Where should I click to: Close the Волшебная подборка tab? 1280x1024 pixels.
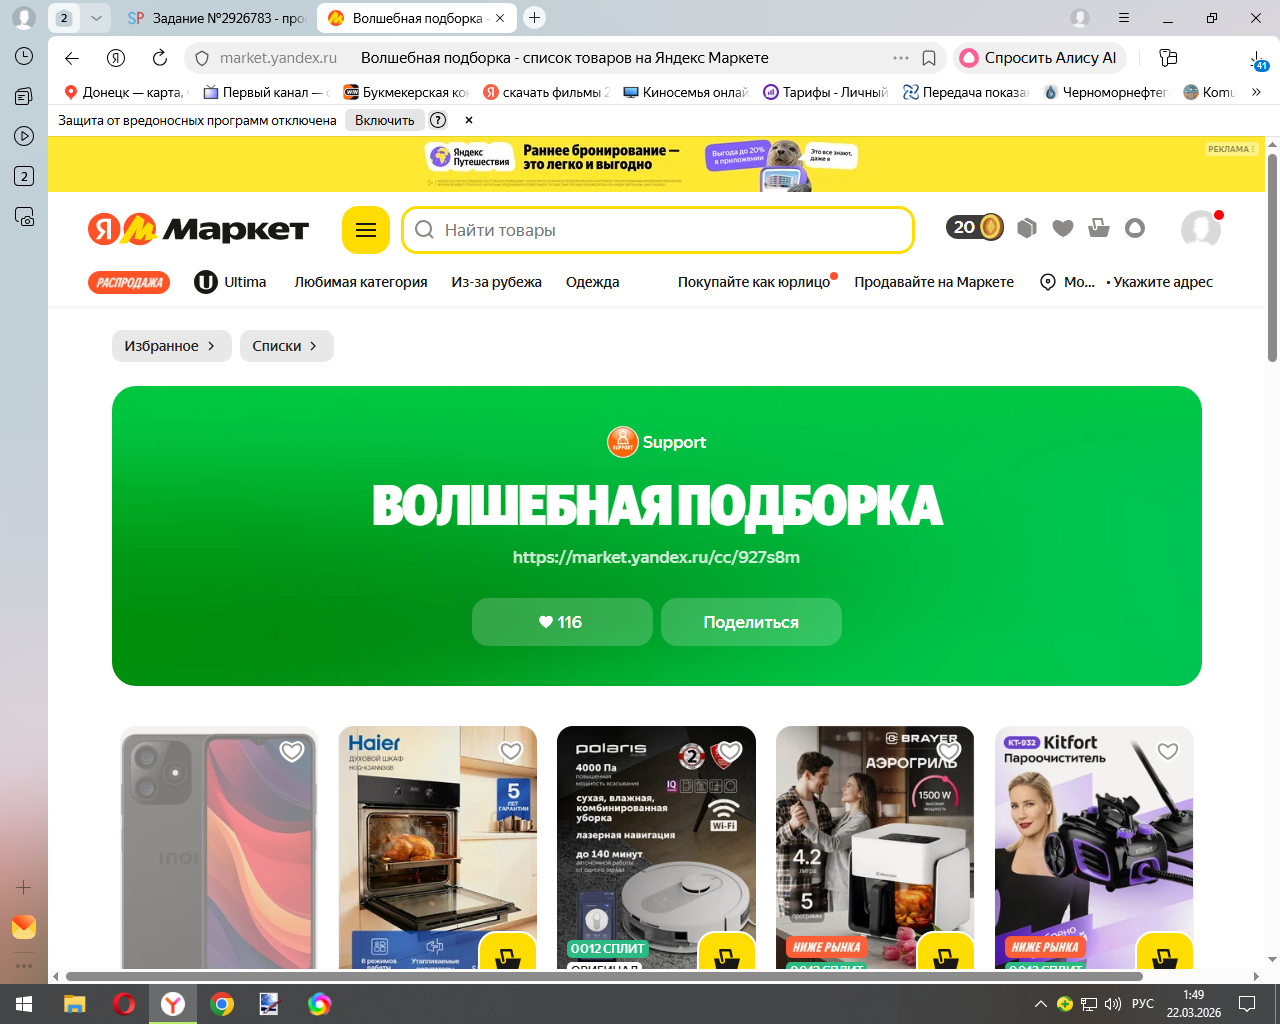500,18
